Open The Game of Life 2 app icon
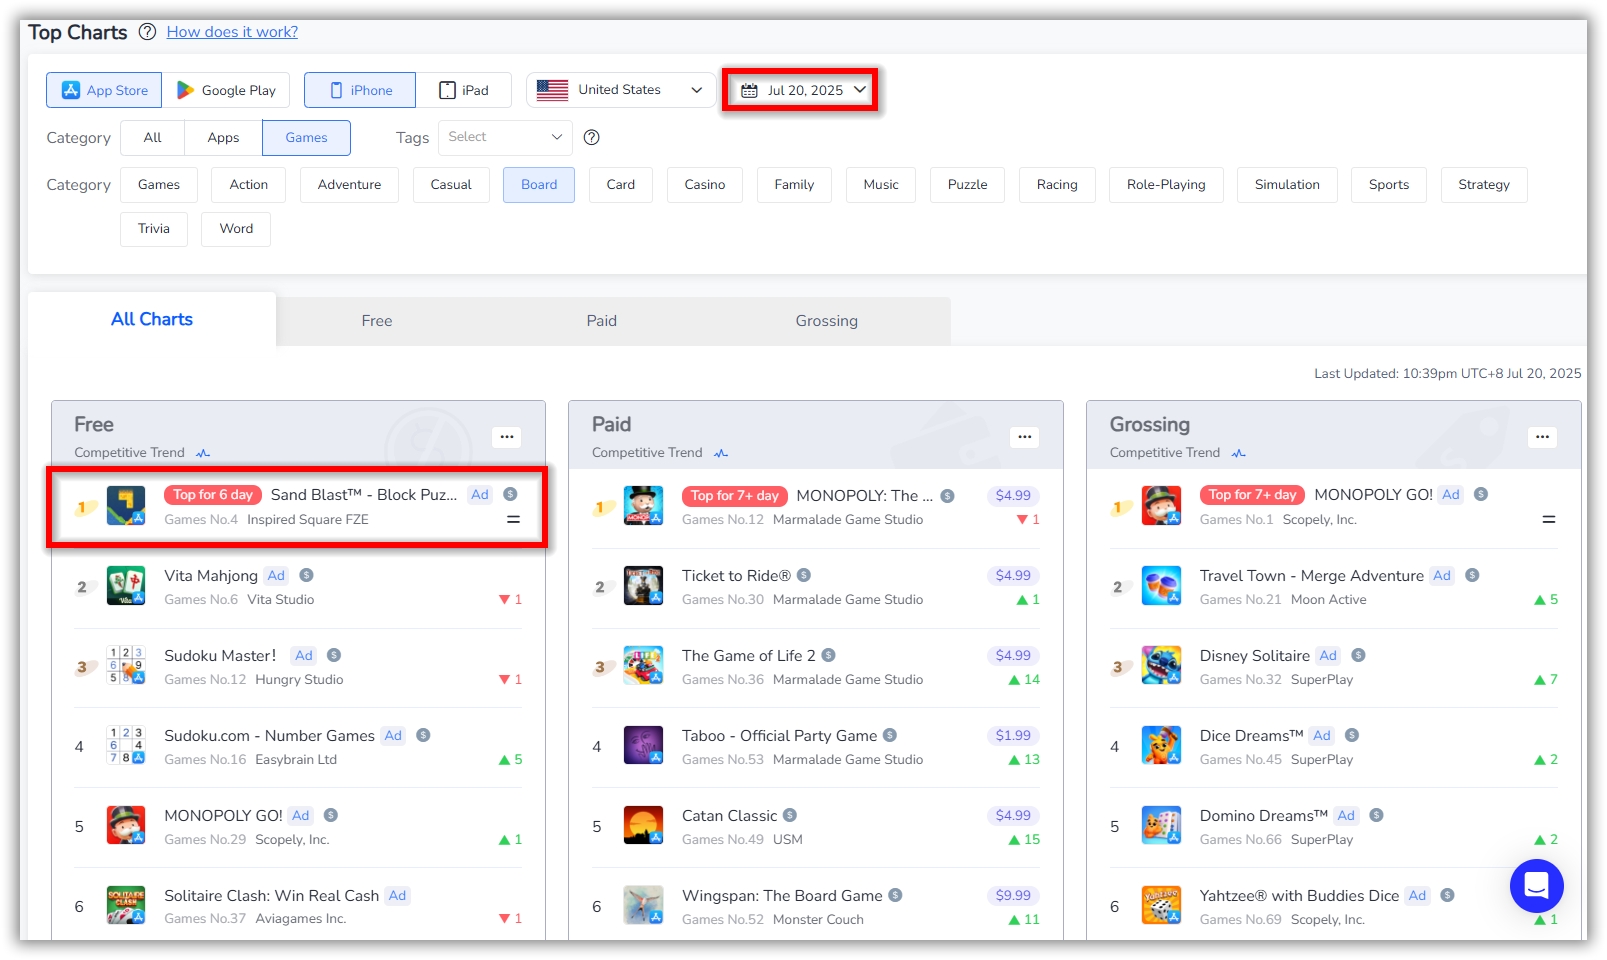 (x=644, y=666)
